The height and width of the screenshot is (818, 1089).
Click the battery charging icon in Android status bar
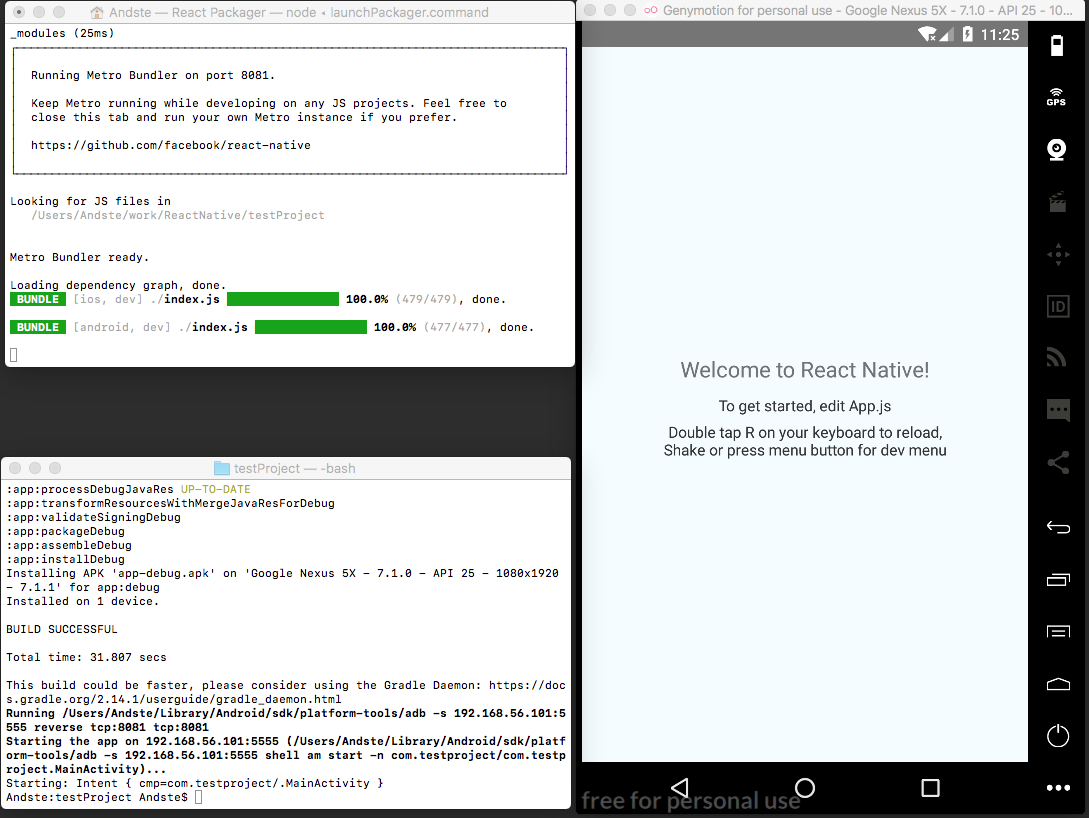click(x=967, y=34)
